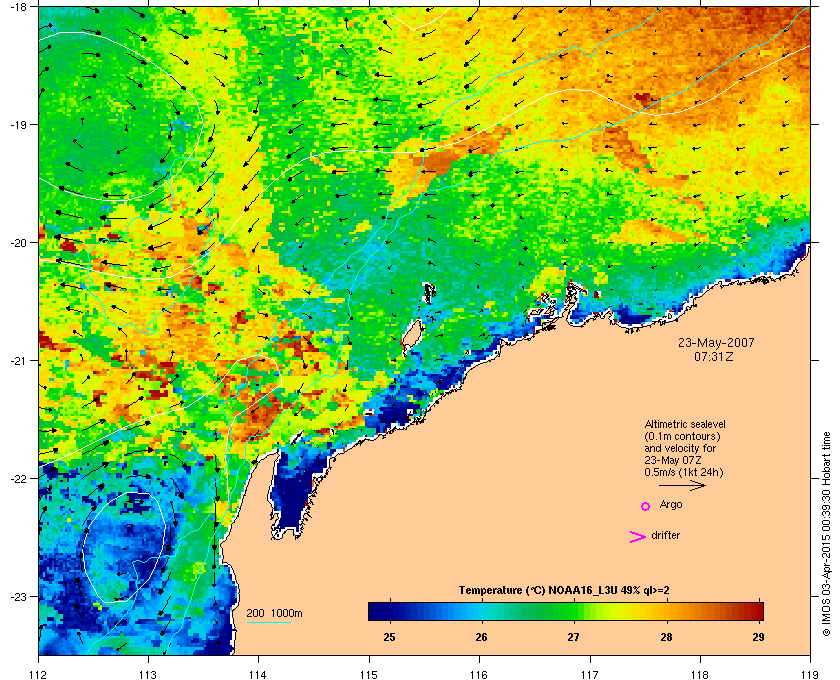Click the colorbar tick label 26

482,637
